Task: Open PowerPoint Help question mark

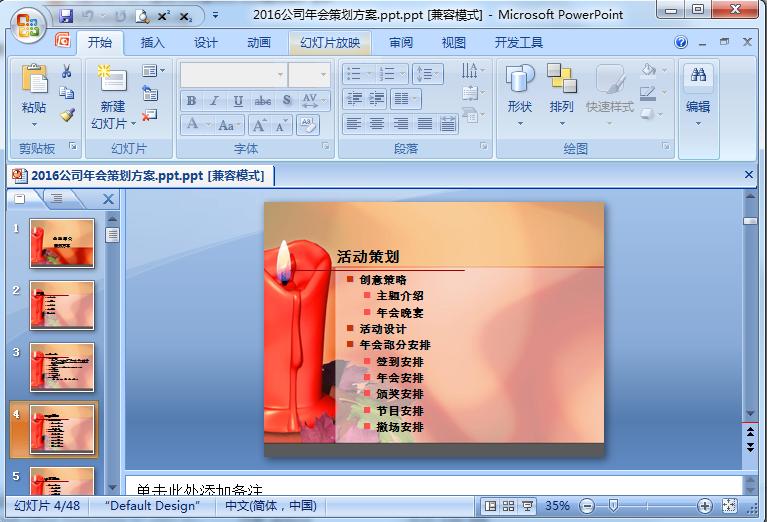Action: 680,43
